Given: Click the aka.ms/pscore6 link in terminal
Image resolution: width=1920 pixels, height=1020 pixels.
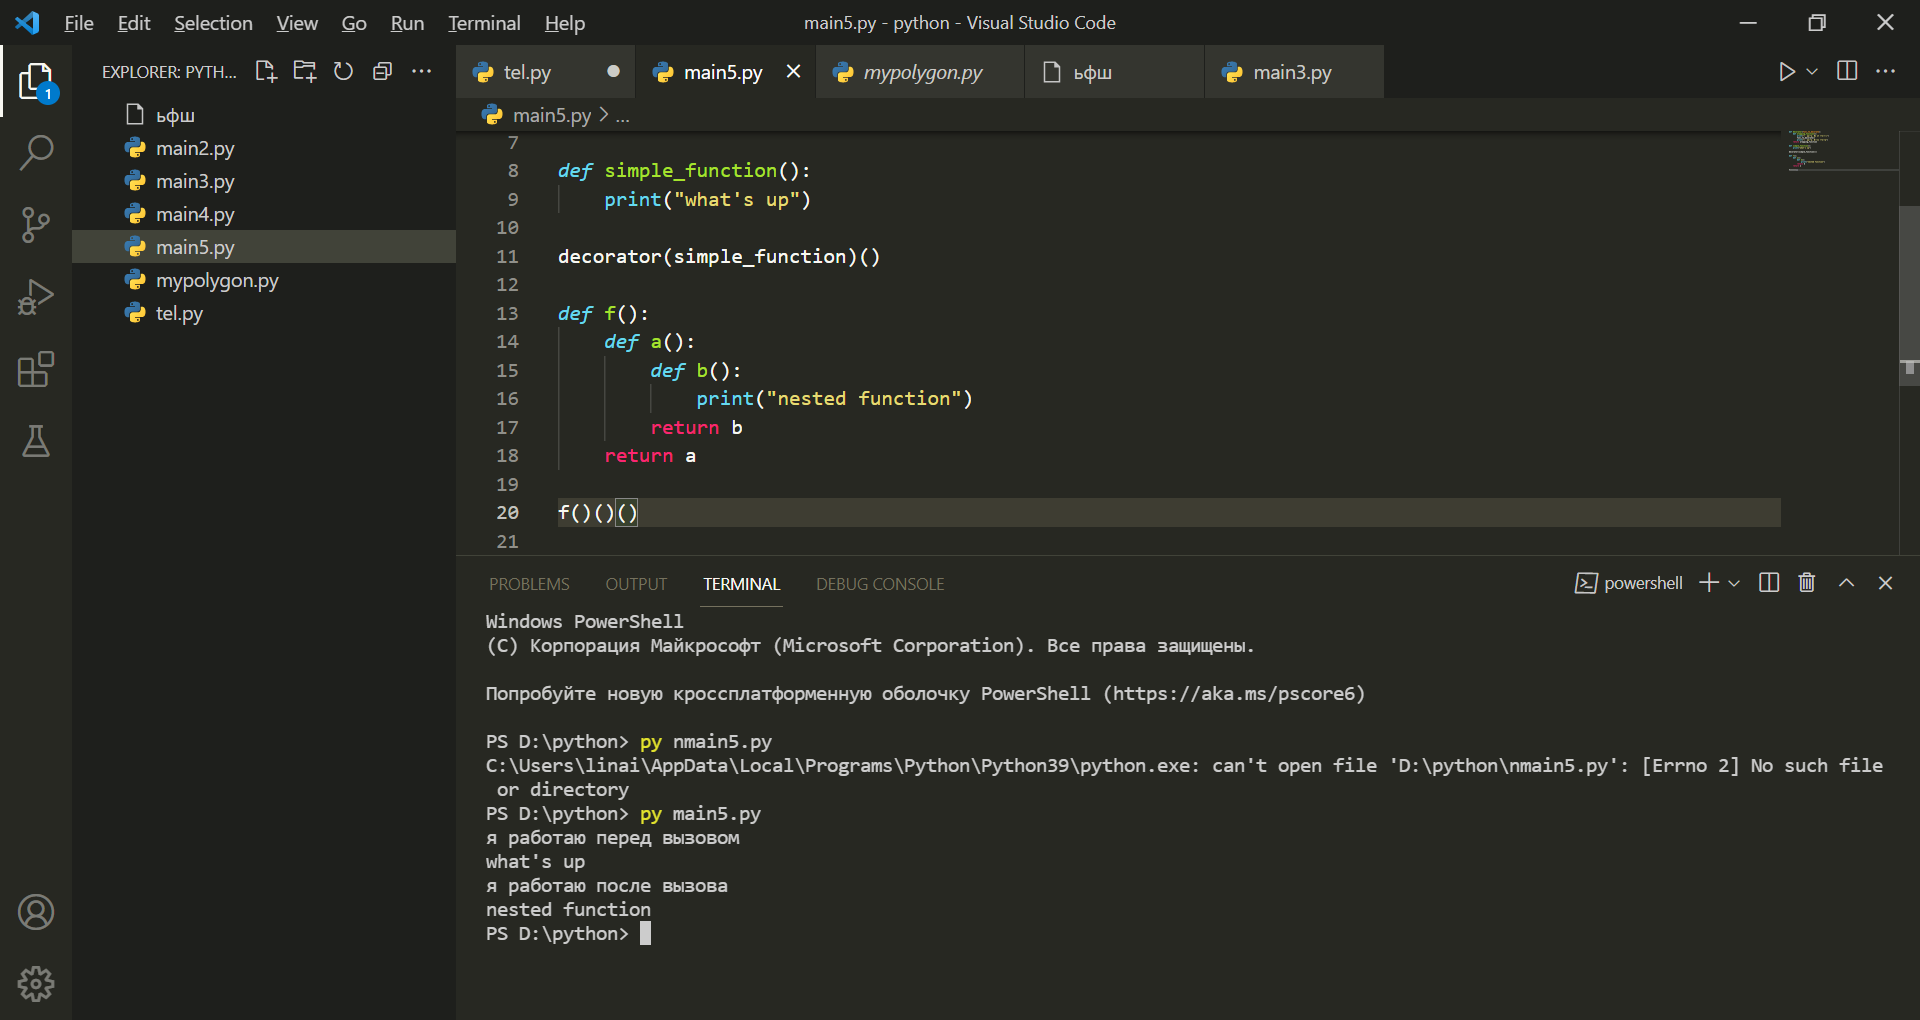Looking at the screenshot, I should [1234, 694].
